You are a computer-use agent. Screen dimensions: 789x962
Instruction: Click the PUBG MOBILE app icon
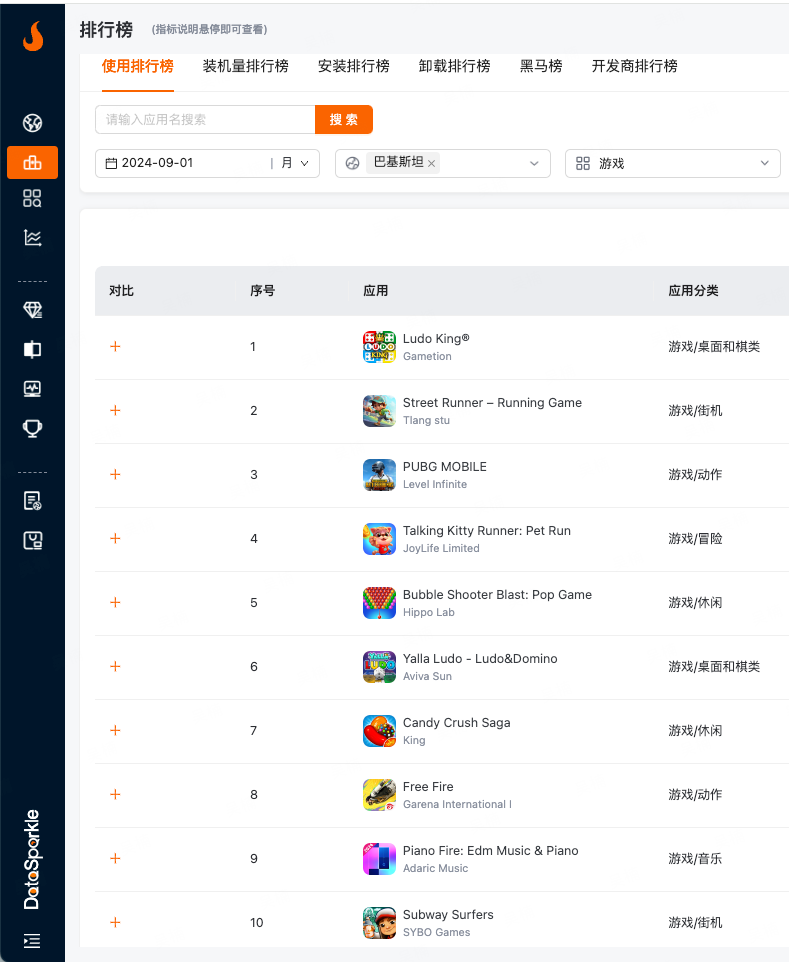point(379,475)
